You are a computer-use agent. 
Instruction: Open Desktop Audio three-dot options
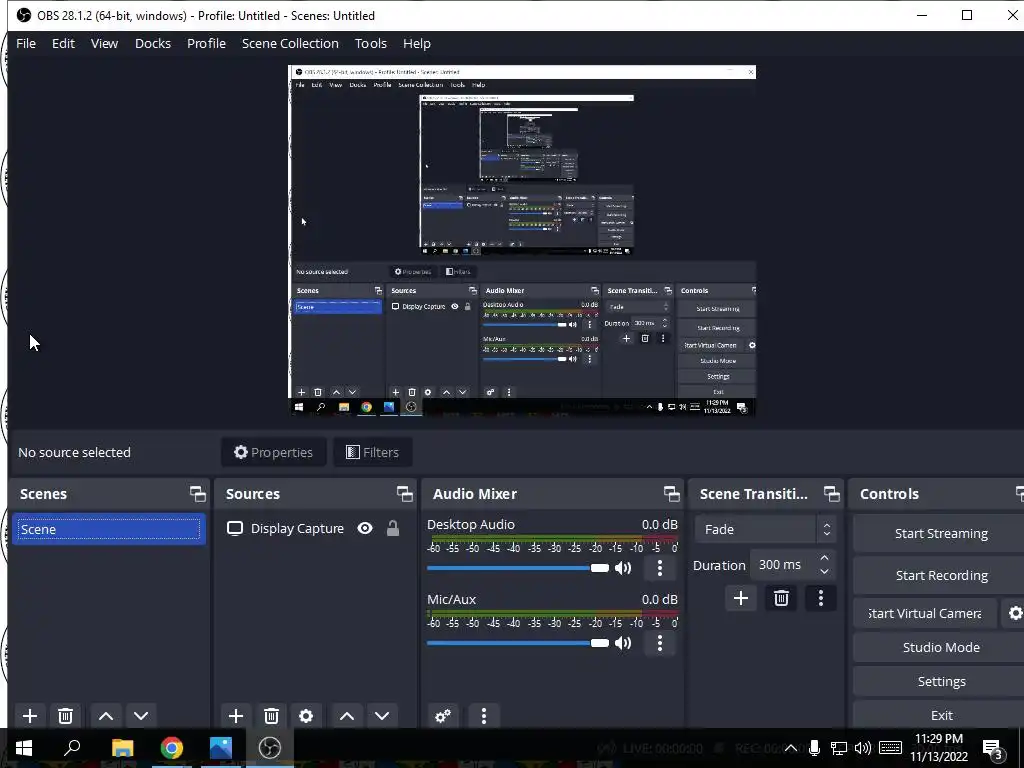pyautogui.click(x=660, y=568)
